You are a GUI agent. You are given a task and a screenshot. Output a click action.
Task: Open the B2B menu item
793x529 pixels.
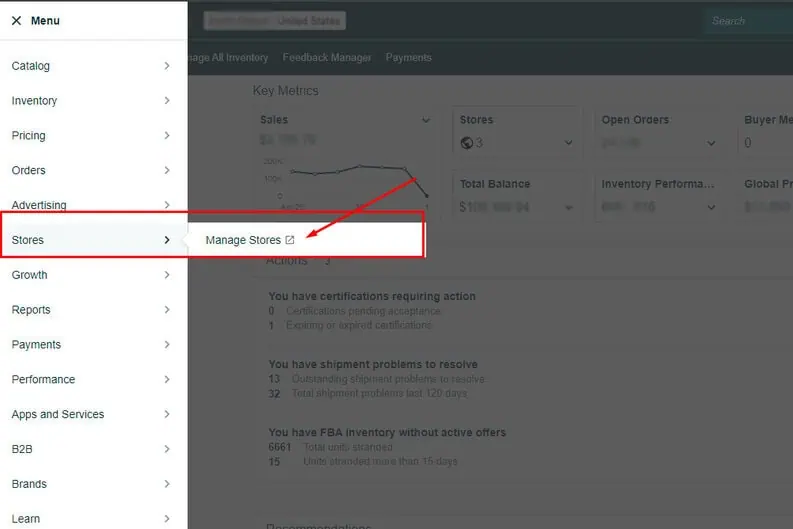point(94,449)
